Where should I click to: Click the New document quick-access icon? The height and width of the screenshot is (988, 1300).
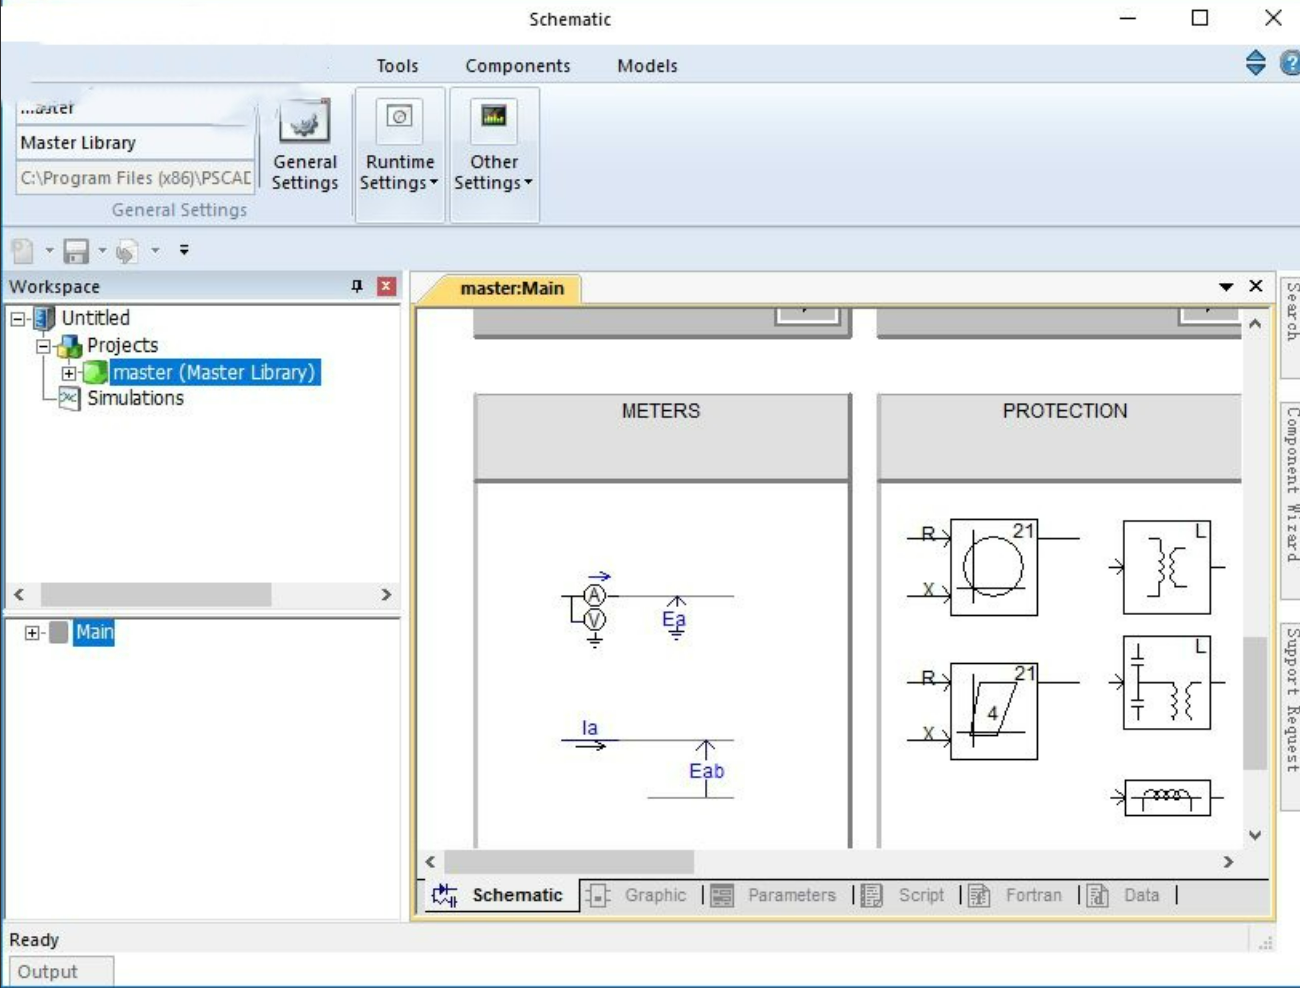[22, 250]
